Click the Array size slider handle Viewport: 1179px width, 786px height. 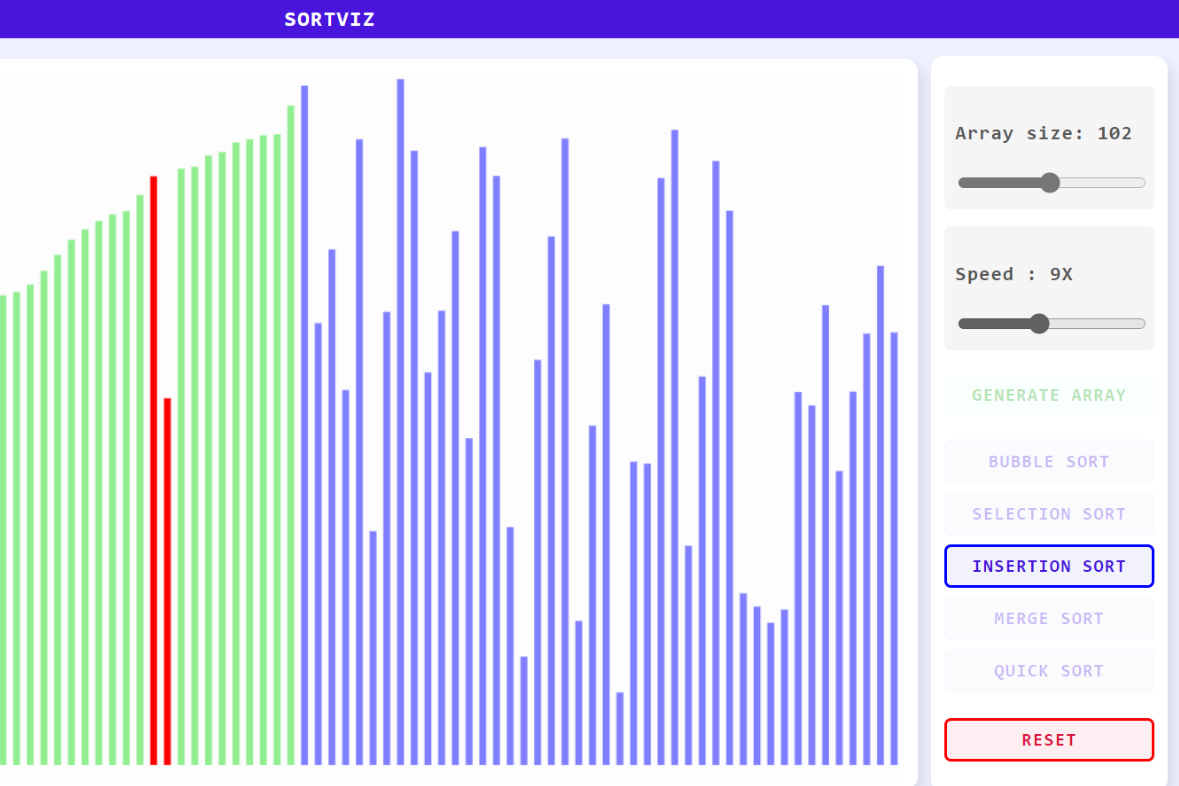1049,182
